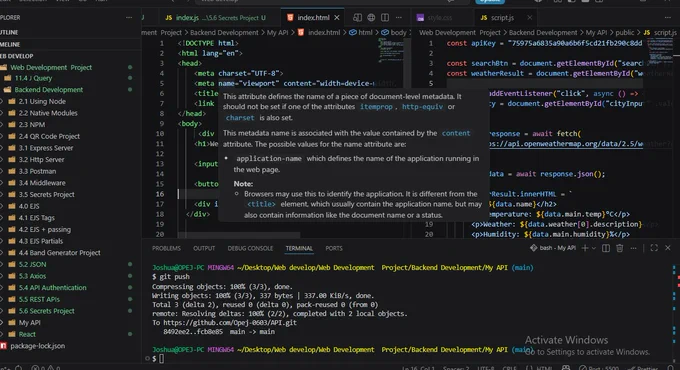Click My API in the right breadcrumb

[x=596, y=33]
